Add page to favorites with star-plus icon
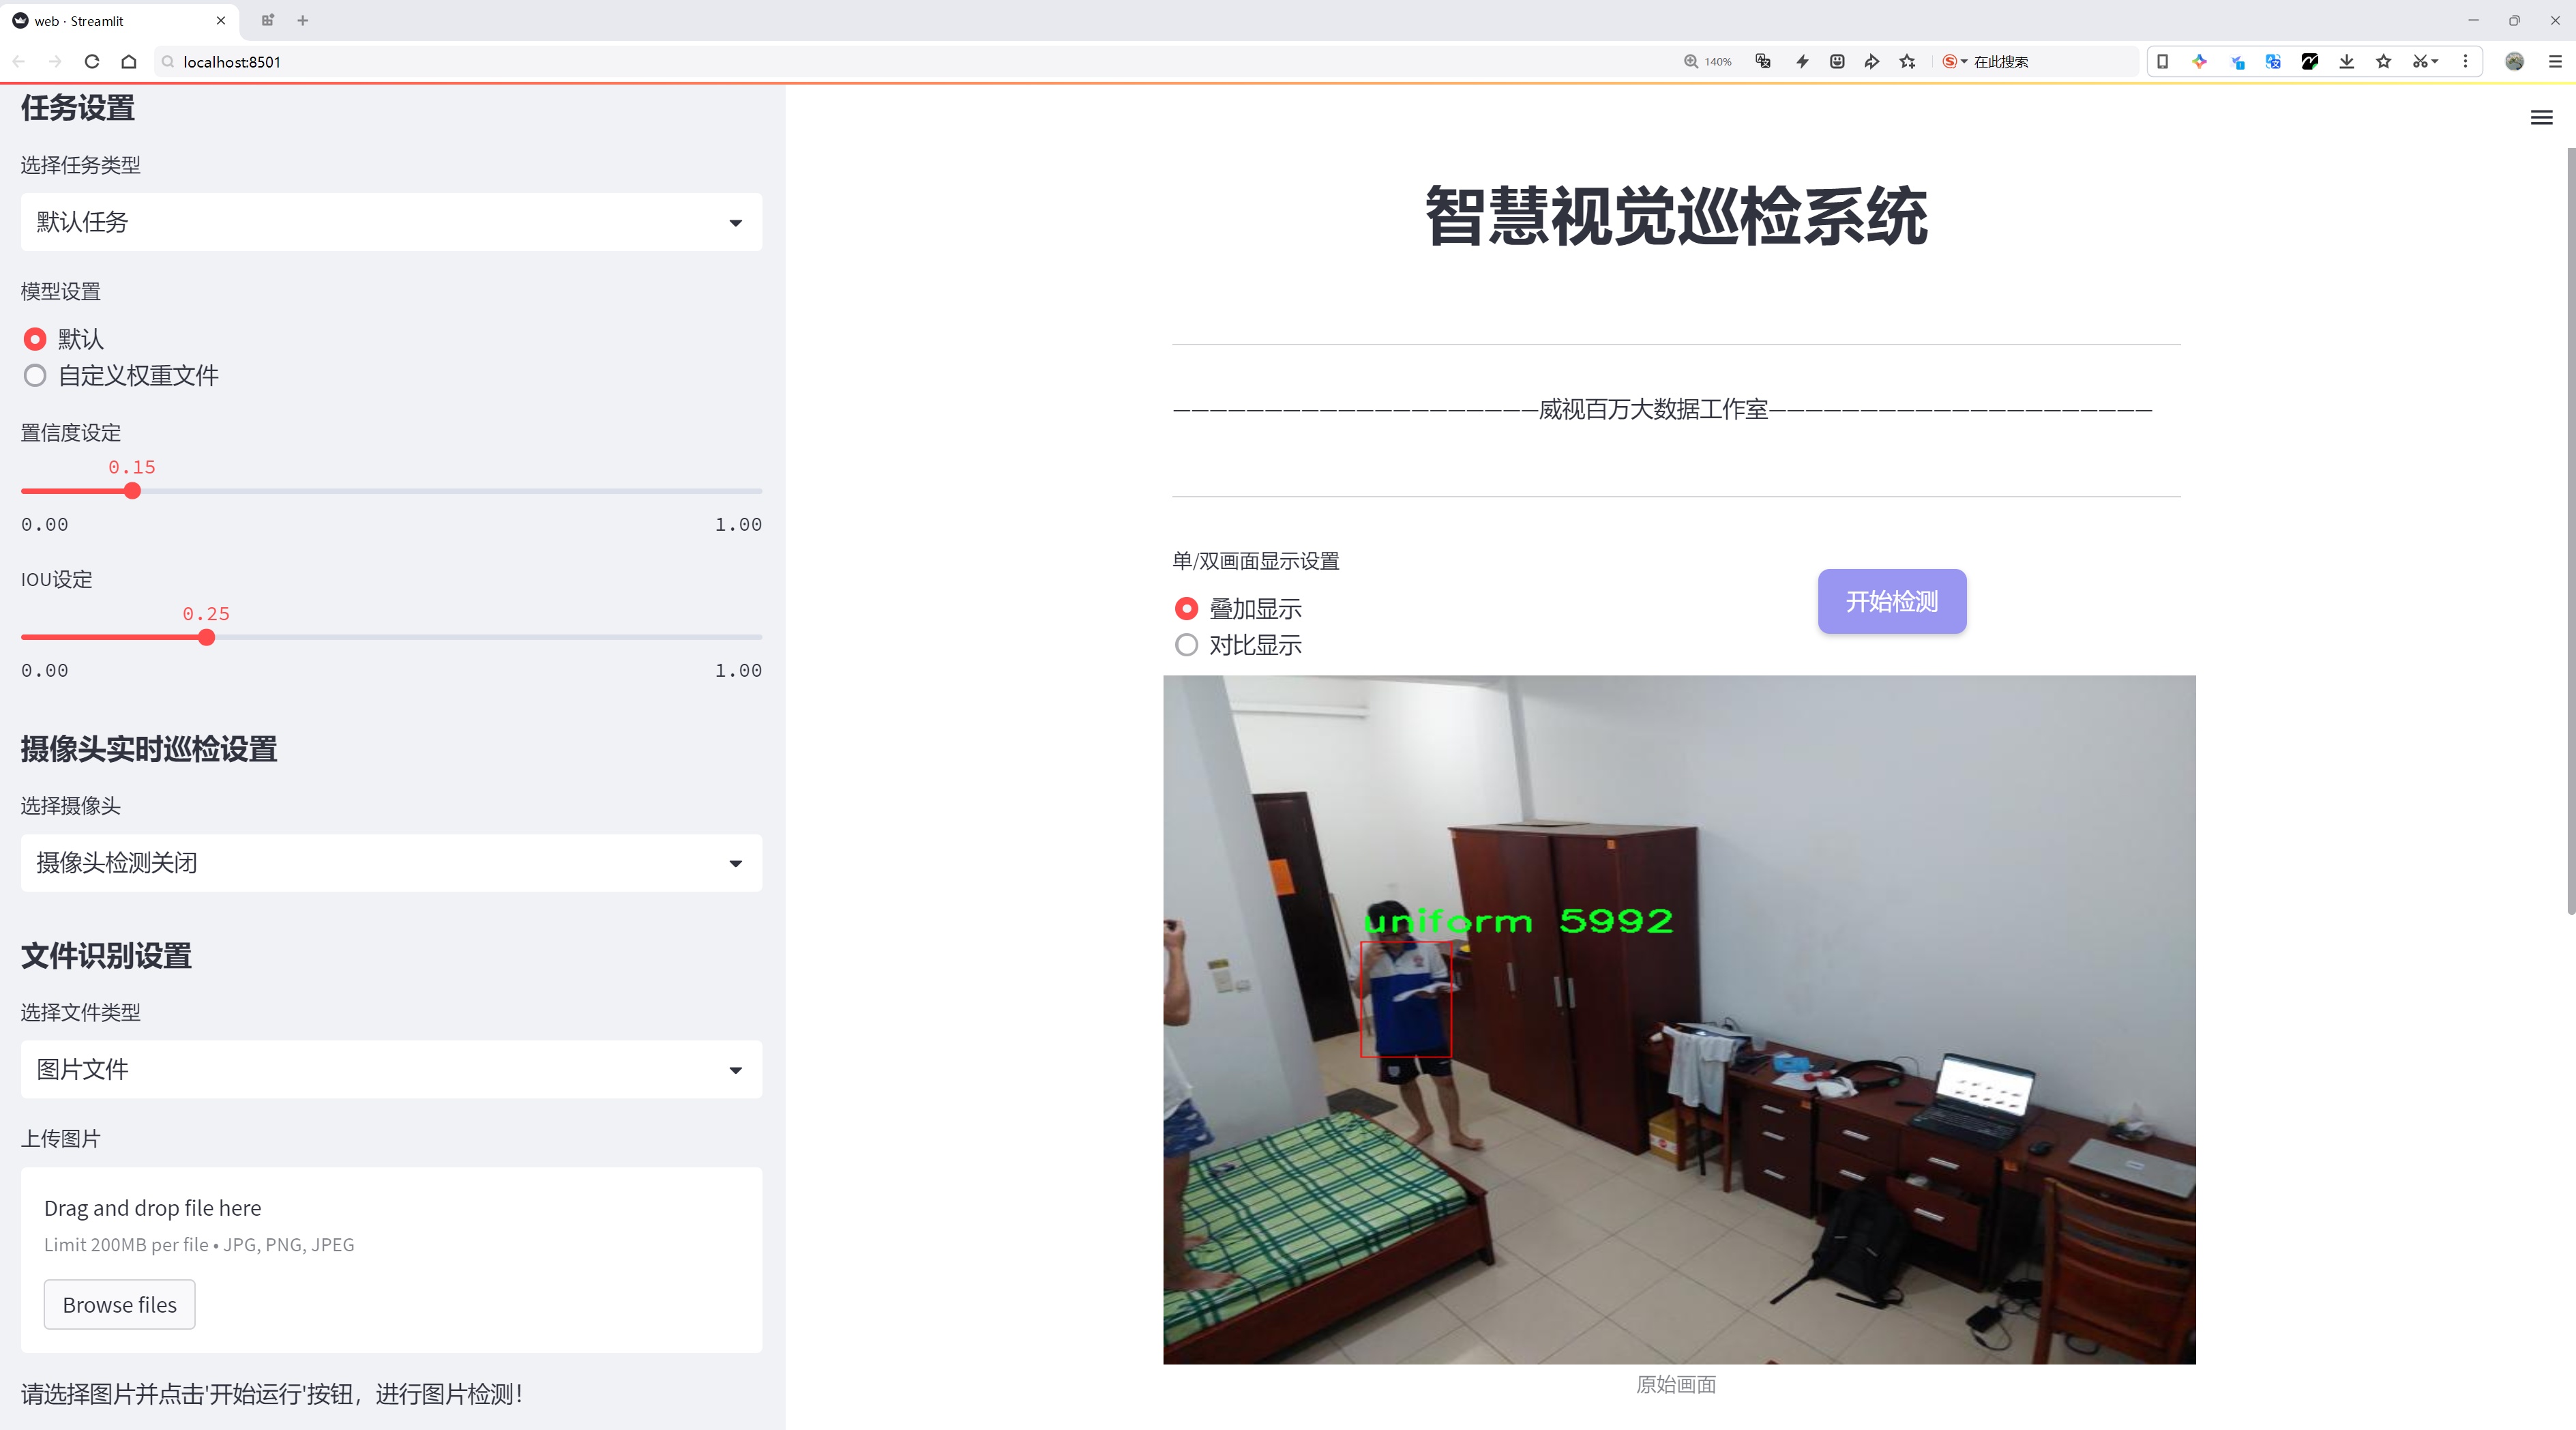This screenshot has width=2576, height=1430. [x=1908, y=62]
